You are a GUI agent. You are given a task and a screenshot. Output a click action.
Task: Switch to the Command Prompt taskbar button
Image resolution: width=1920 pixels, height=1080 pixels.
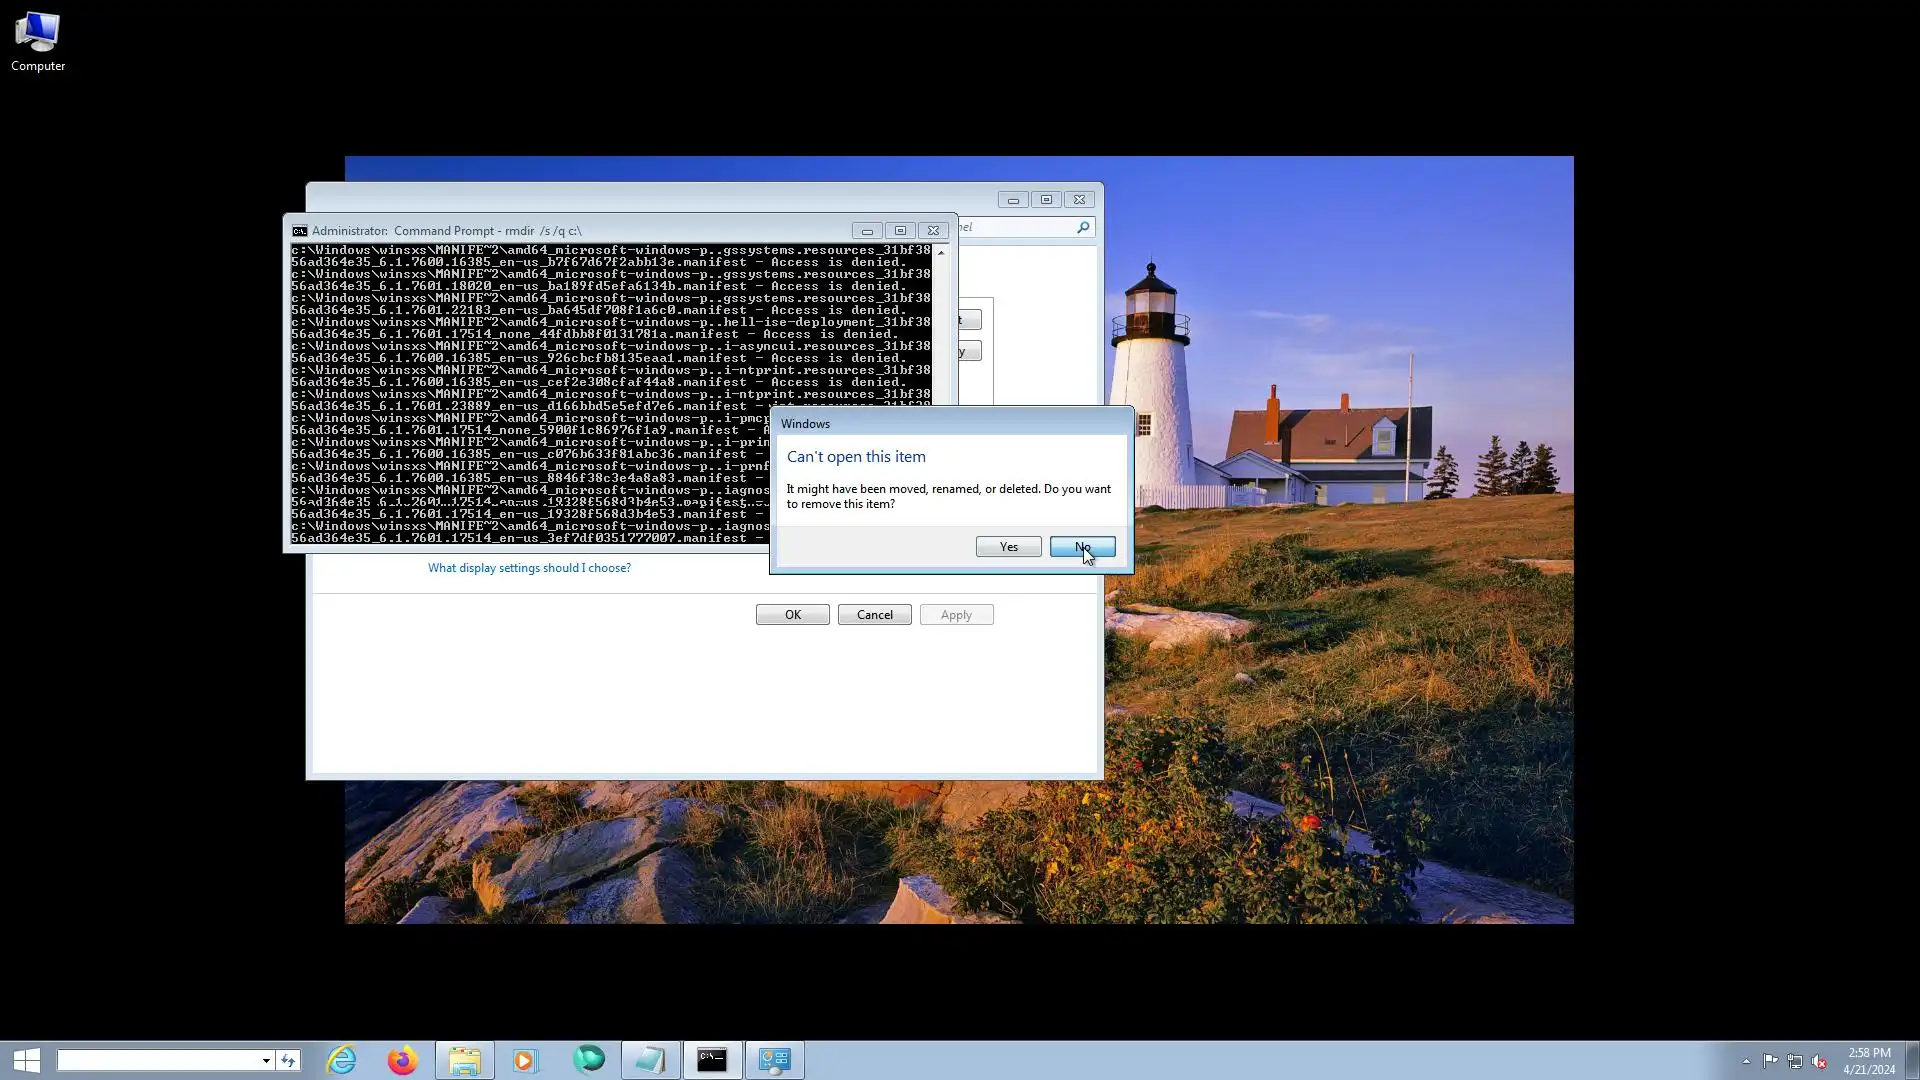click(712, 1060)
